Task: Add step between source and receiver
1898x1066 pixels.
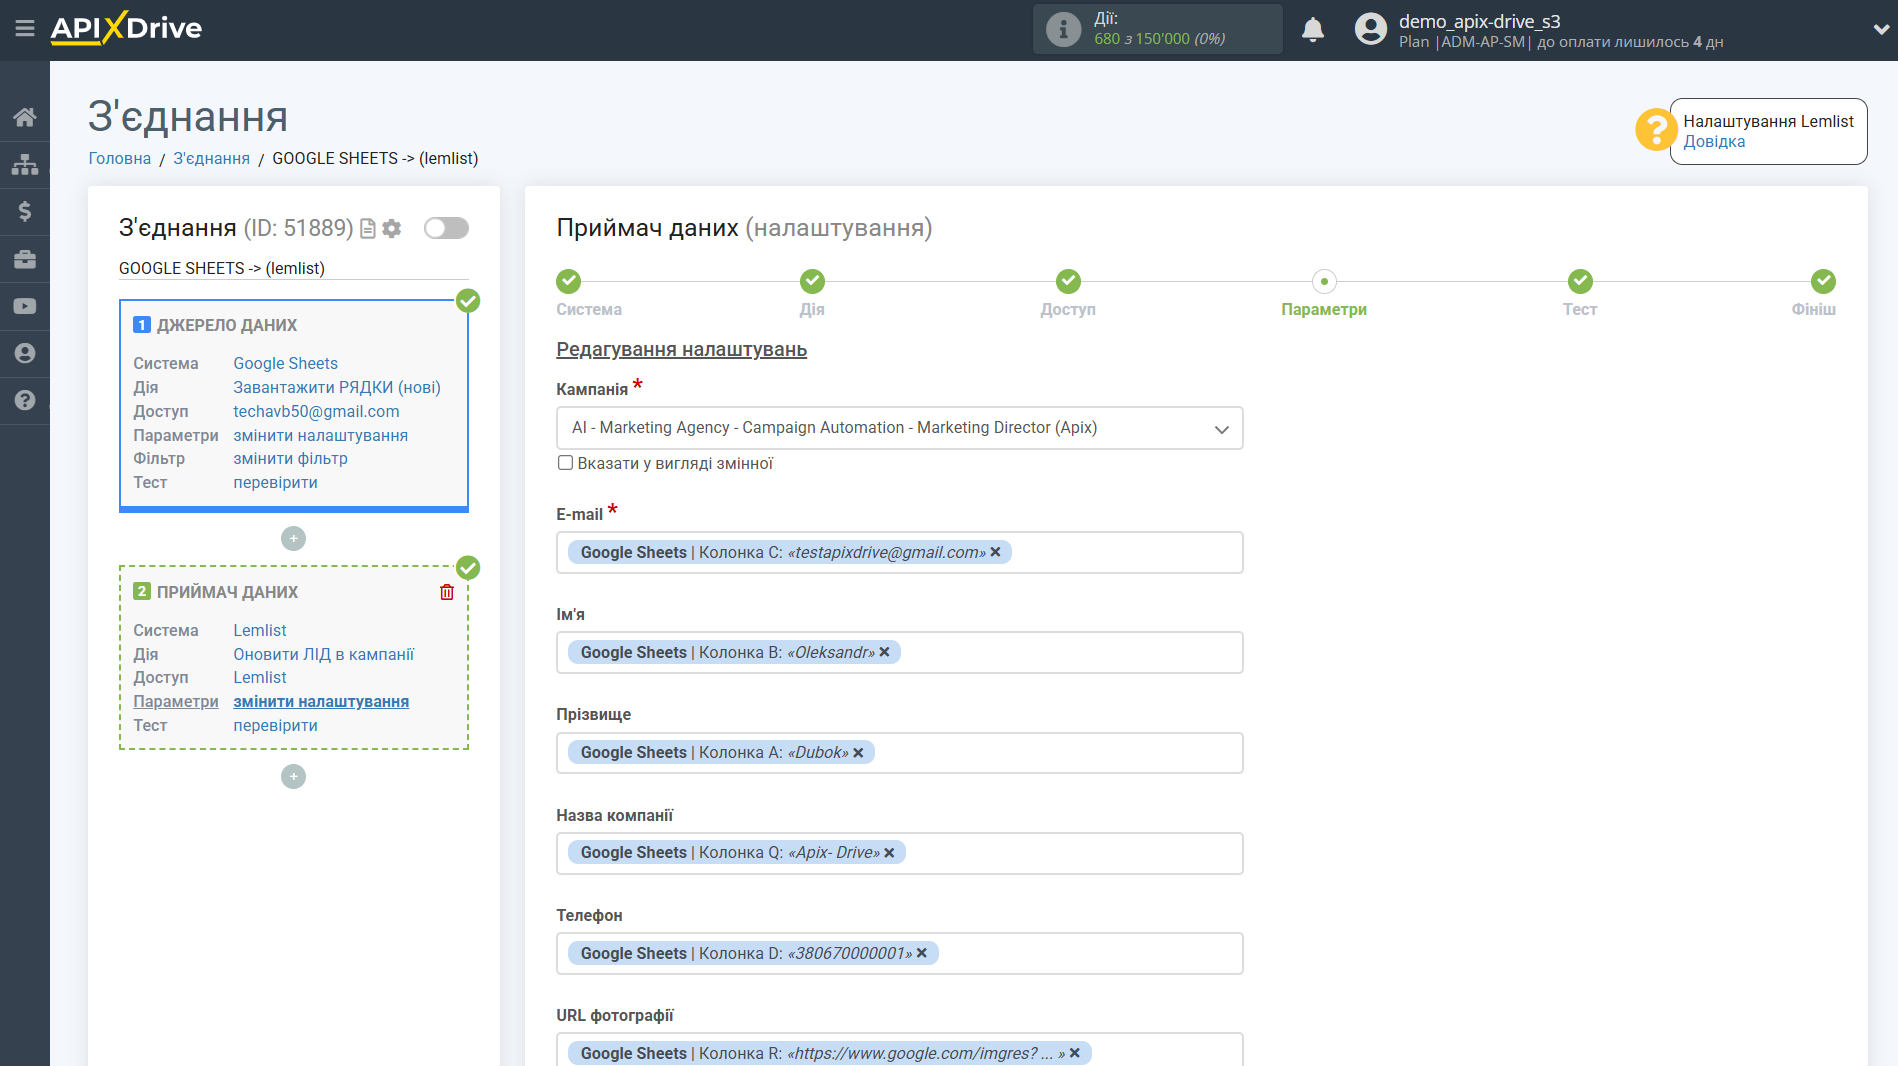Action: click(x=293, y=539)
